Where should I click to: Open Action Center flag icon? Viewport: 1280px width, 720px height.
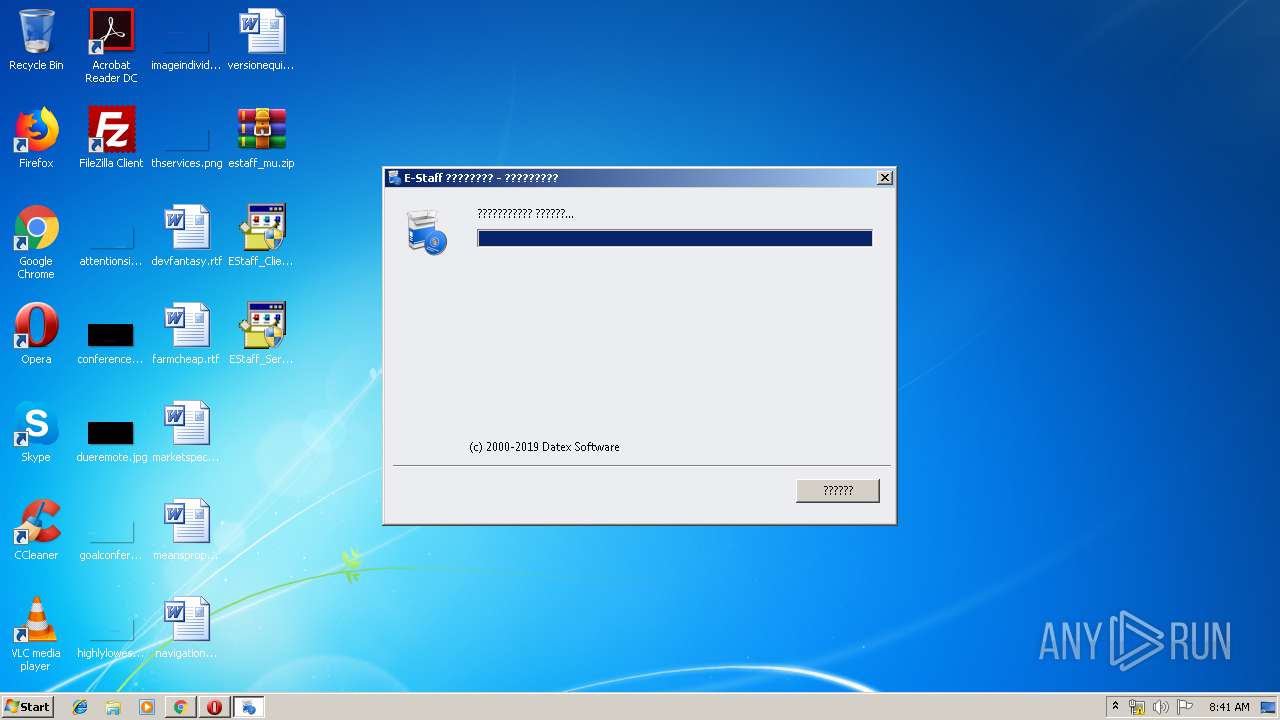[1185, 707]
